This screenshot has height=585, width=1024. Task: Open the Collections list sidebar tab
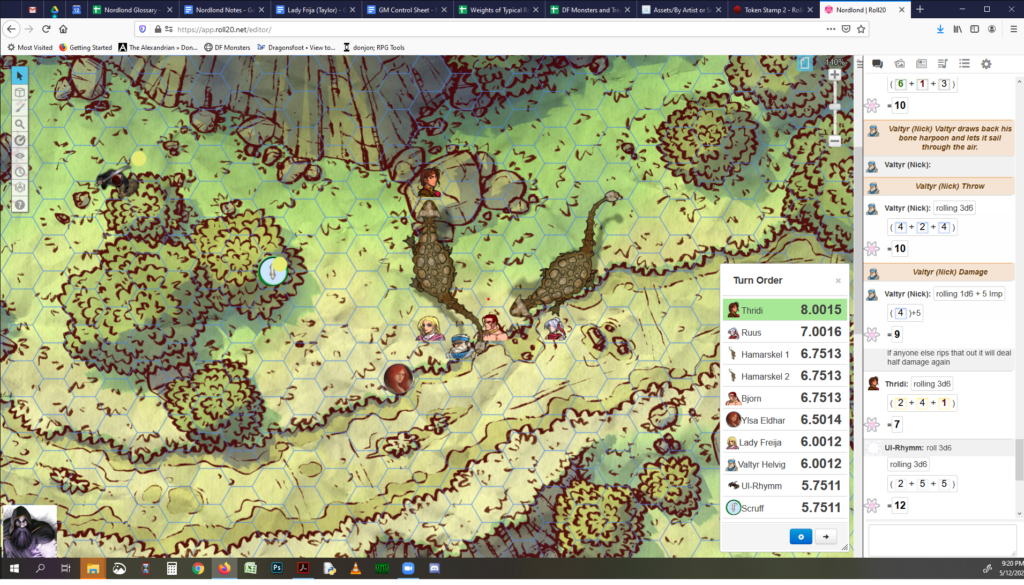point(964,63)
